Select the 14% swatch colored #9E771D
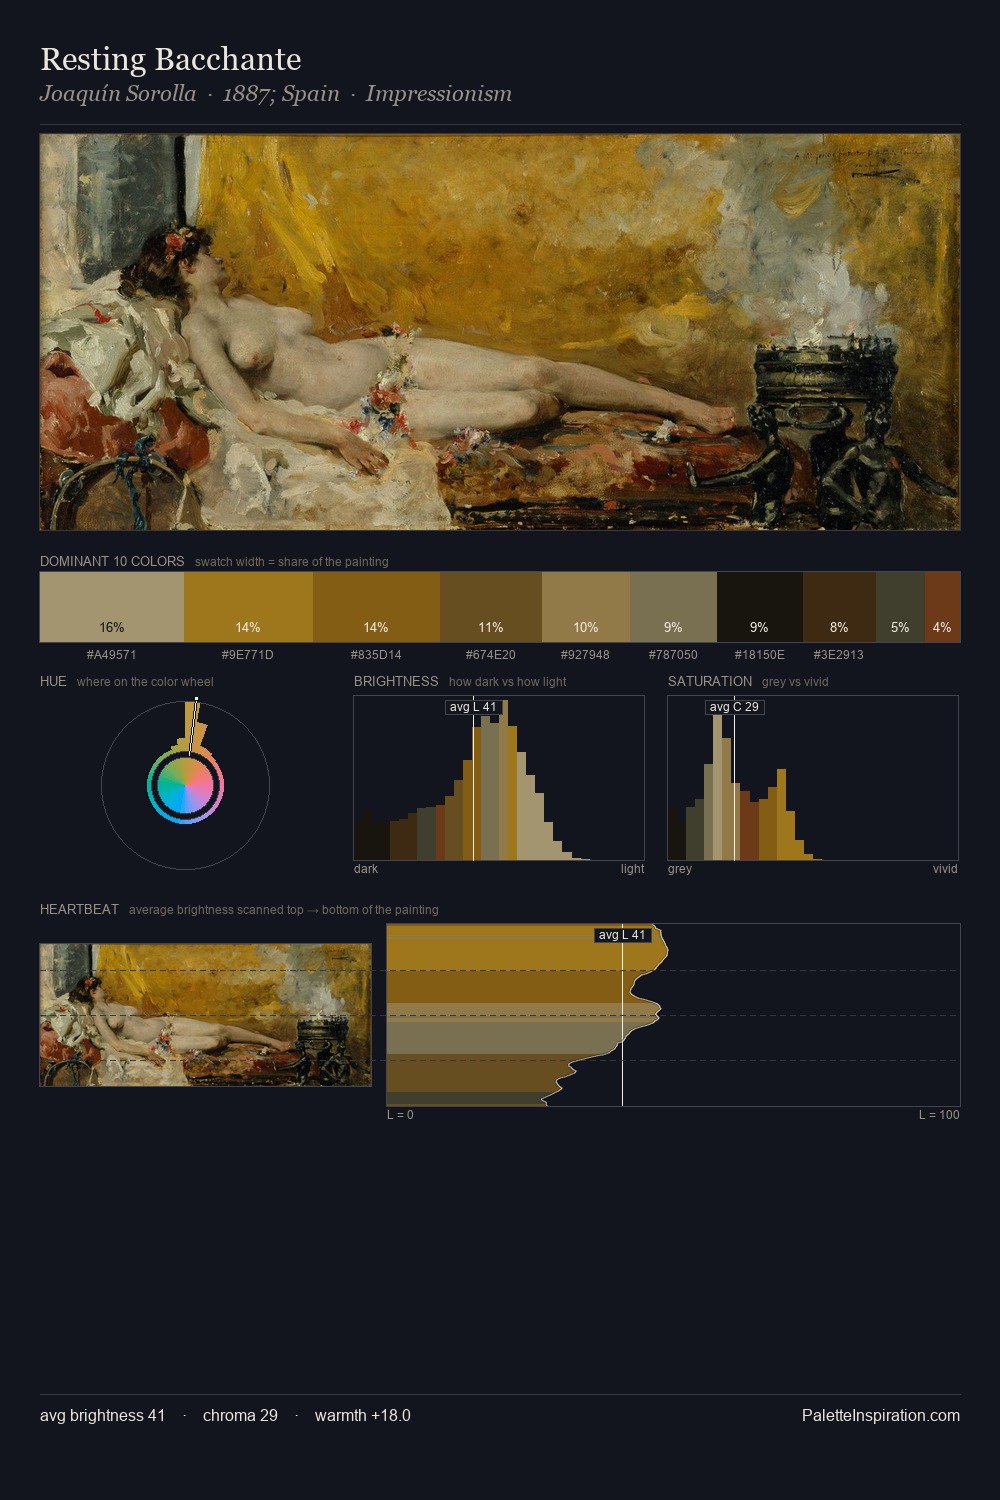1000x1500 pixels. [248, 607]
